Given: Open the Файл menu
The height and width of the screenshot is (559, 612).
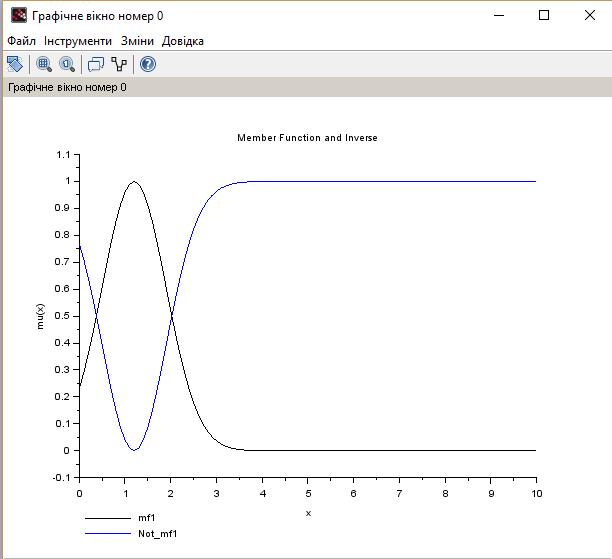Looking at the screenshot, I should point(21,41).
